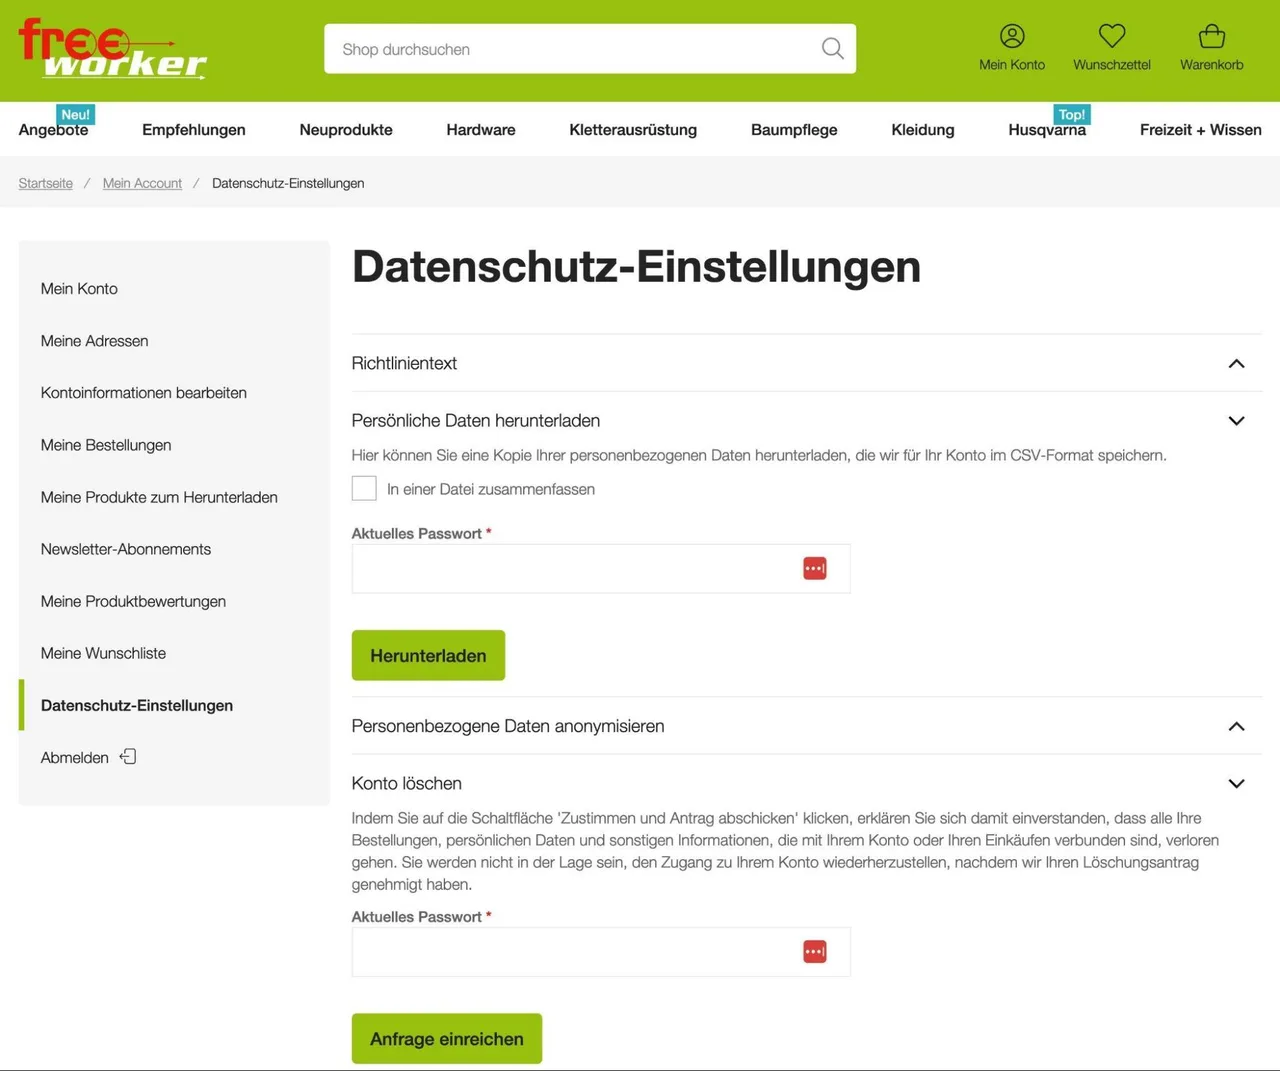
Task: Click the Konto löschen section header
Action: pos(806,784)
